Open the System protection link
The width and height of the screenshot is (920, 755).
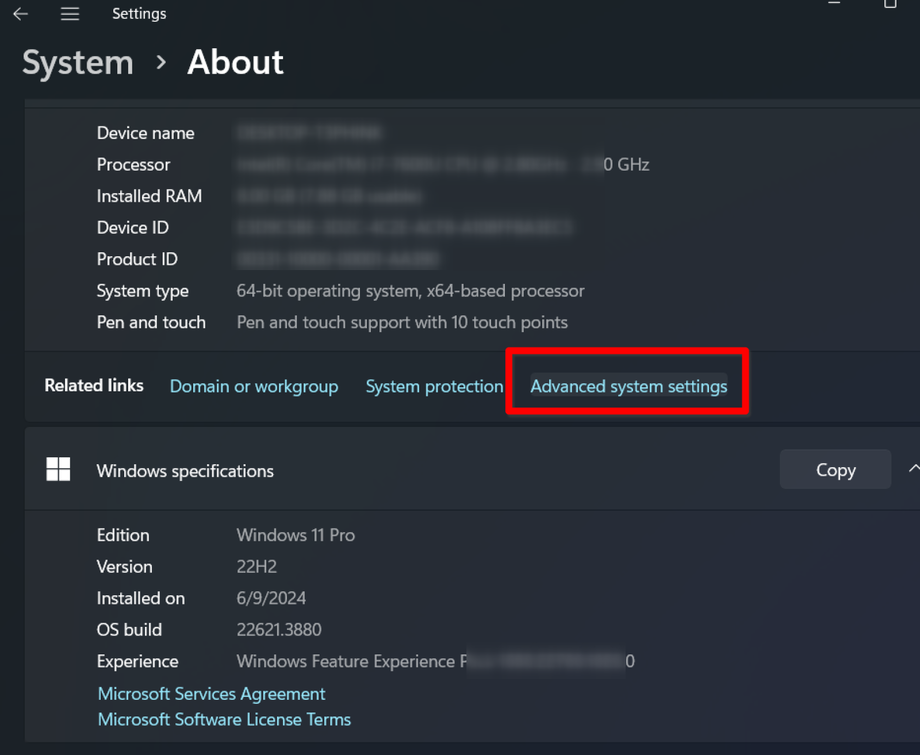click(434, 386)
